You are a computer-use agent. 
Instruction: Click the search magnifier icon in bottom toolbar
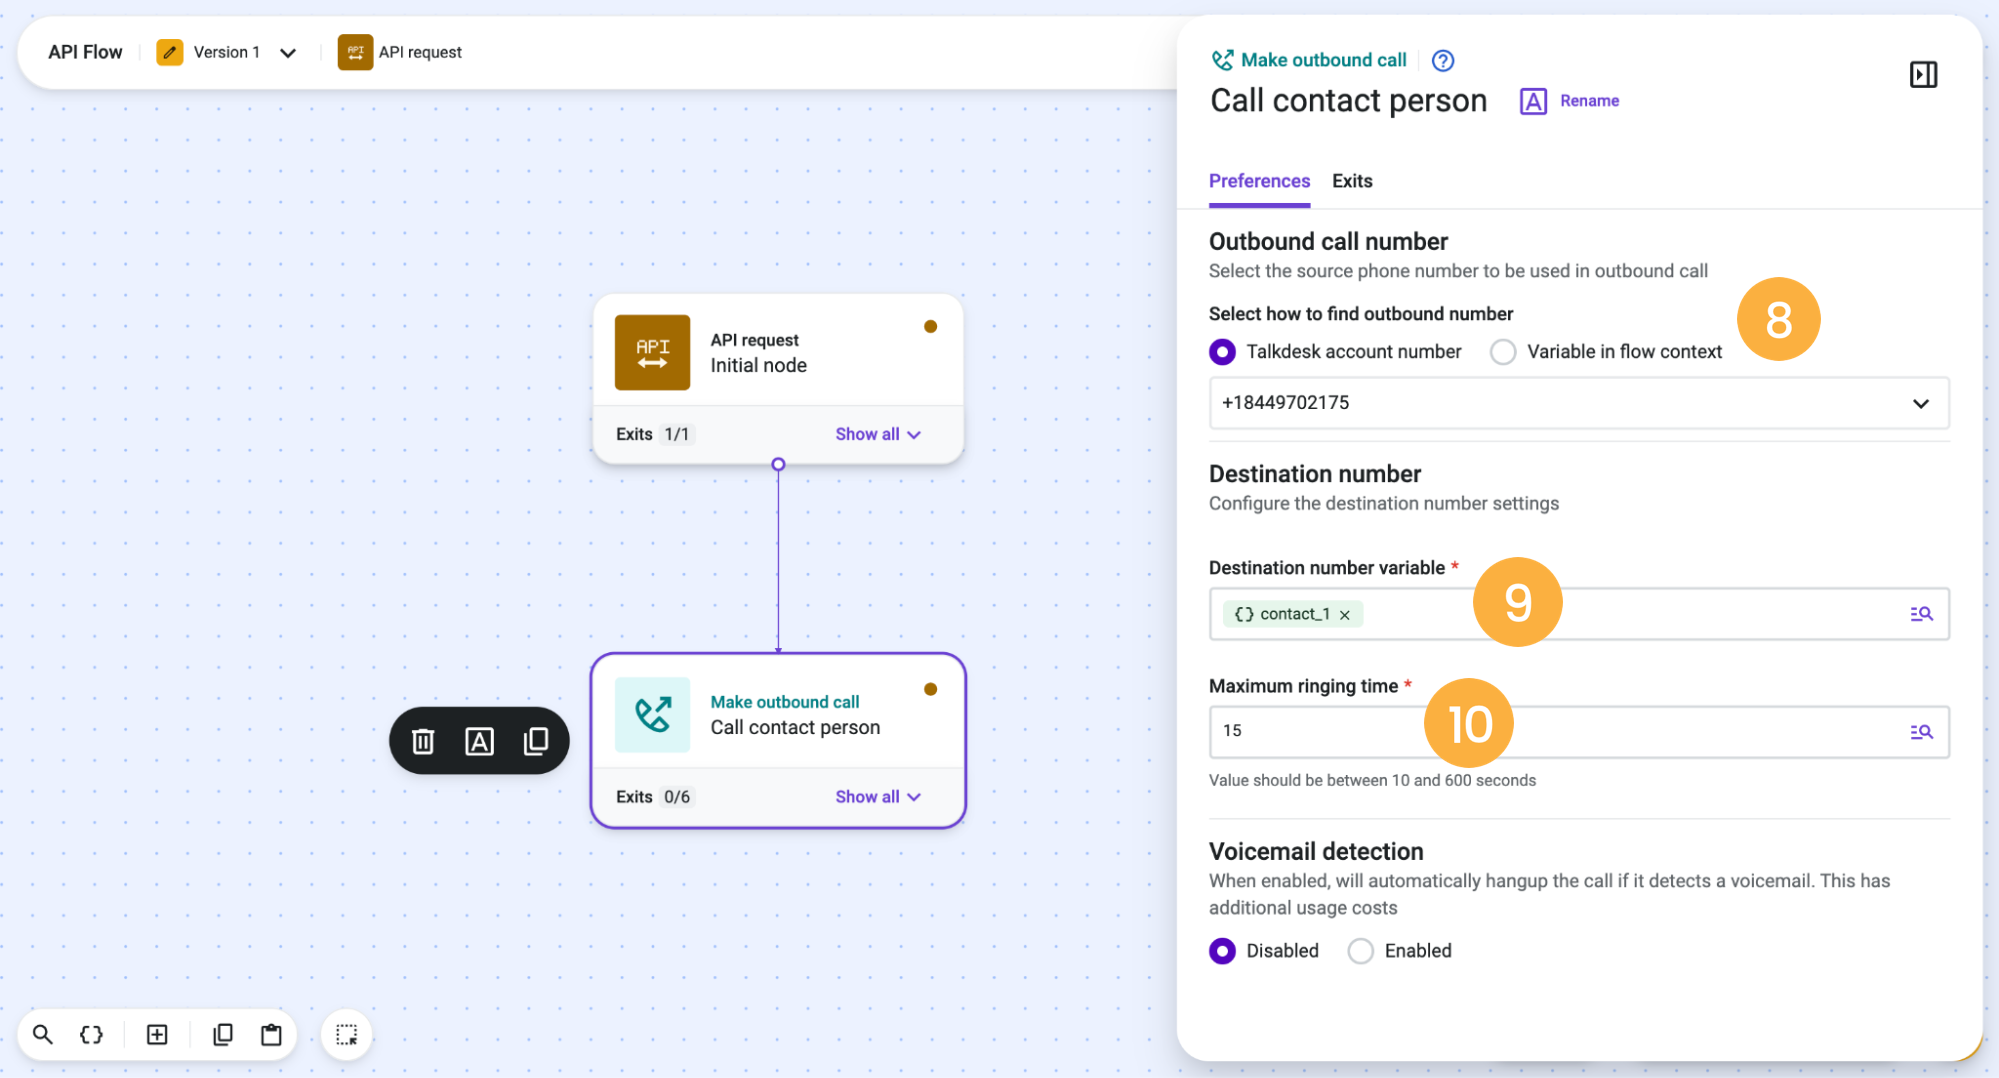42,1034
